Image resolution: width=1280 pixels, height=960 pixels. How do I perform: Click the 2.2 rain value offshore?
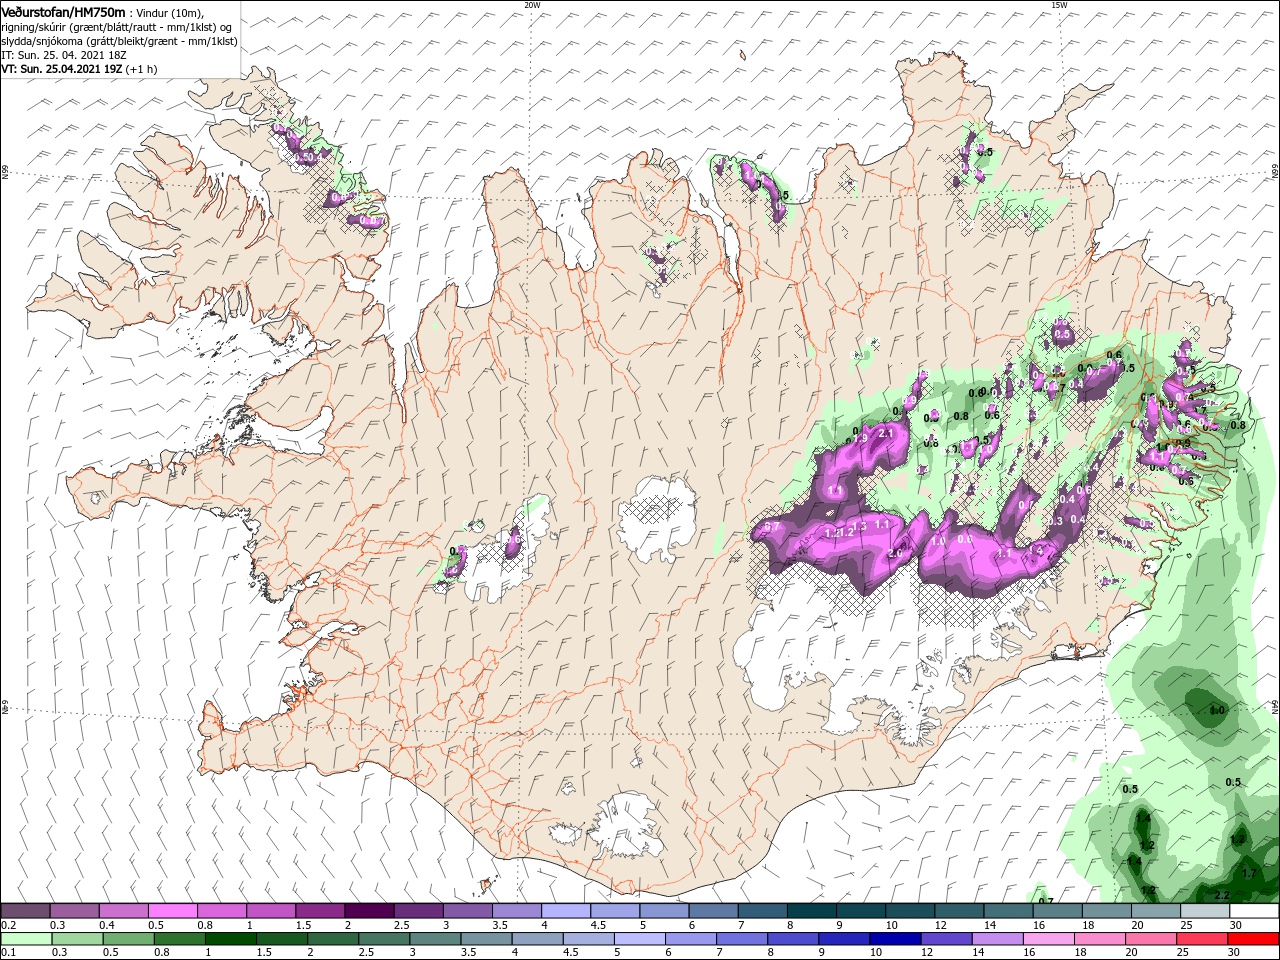pos(1222,895)
